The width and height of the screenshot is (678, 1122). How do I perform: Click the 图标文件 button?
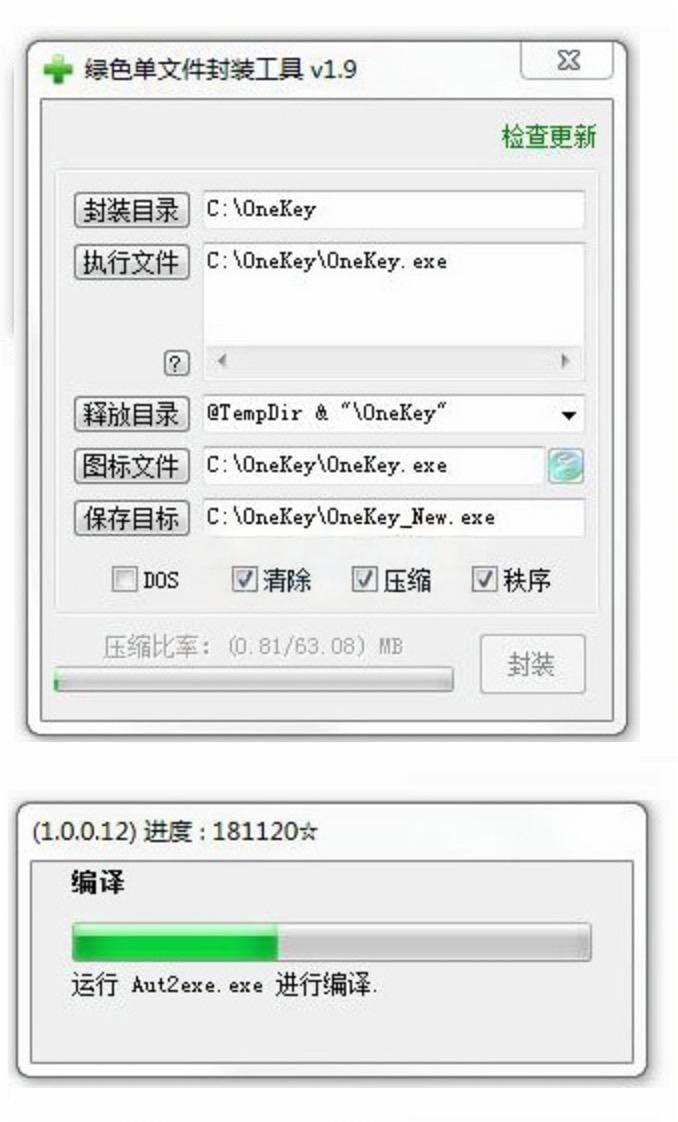pyautogui.click(x=132, y=466)
